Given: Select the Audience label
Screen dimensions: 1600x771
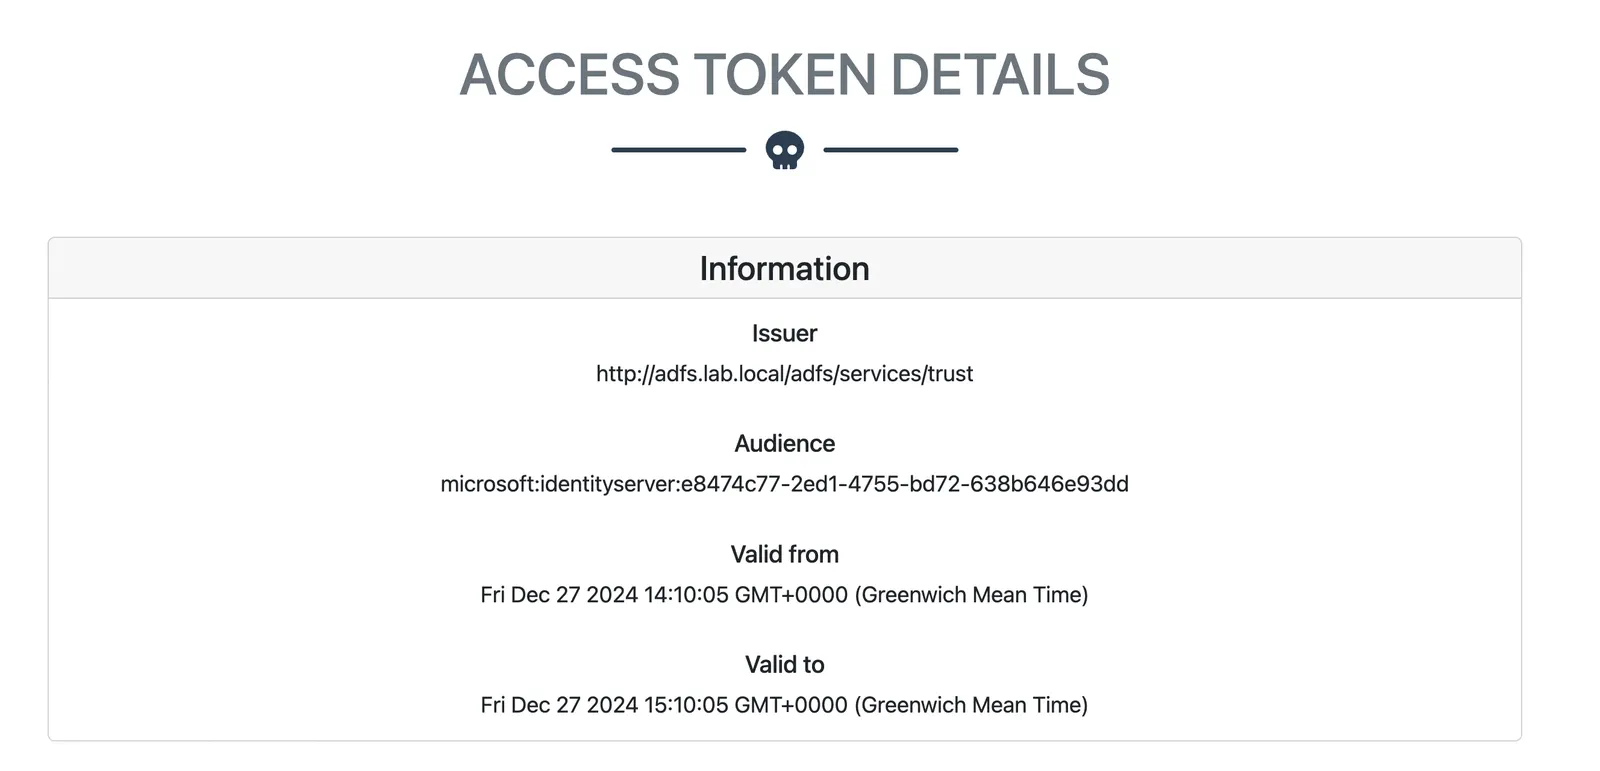Looking at the screenshot, I should (785, 444).
